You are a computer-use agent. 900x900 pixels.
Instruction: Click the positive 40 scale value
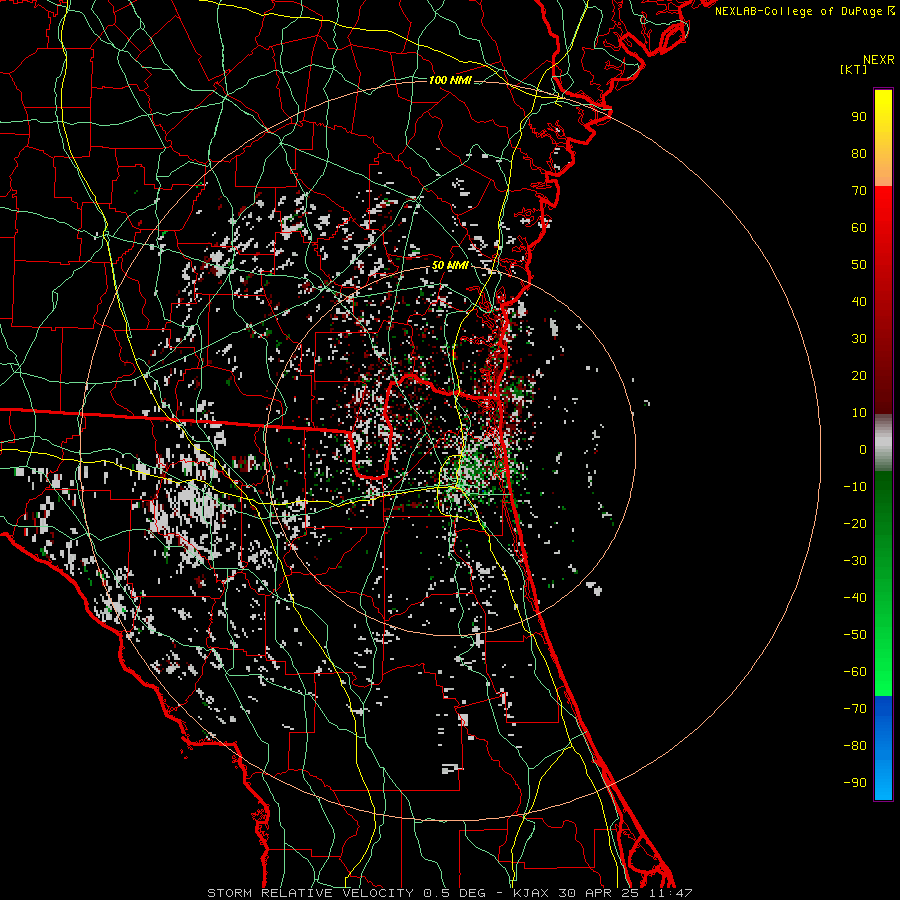[x=859, y=301]
